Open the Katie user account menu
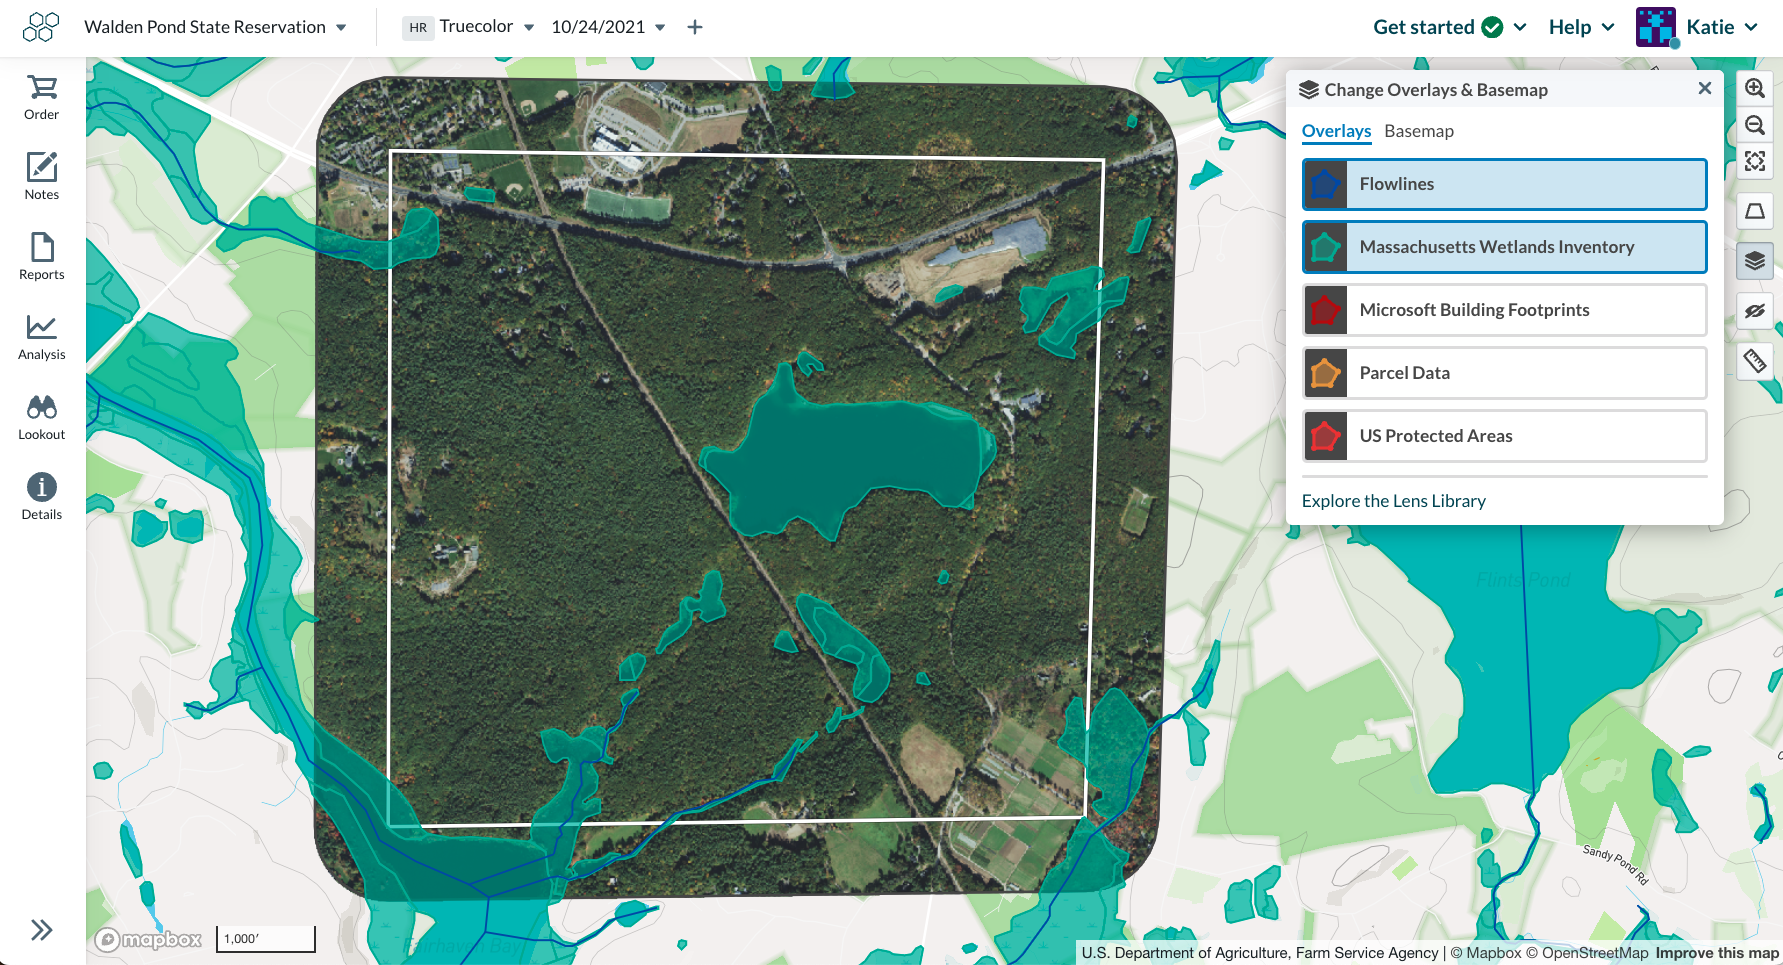1783x965 pixels. pos(1721,27)
